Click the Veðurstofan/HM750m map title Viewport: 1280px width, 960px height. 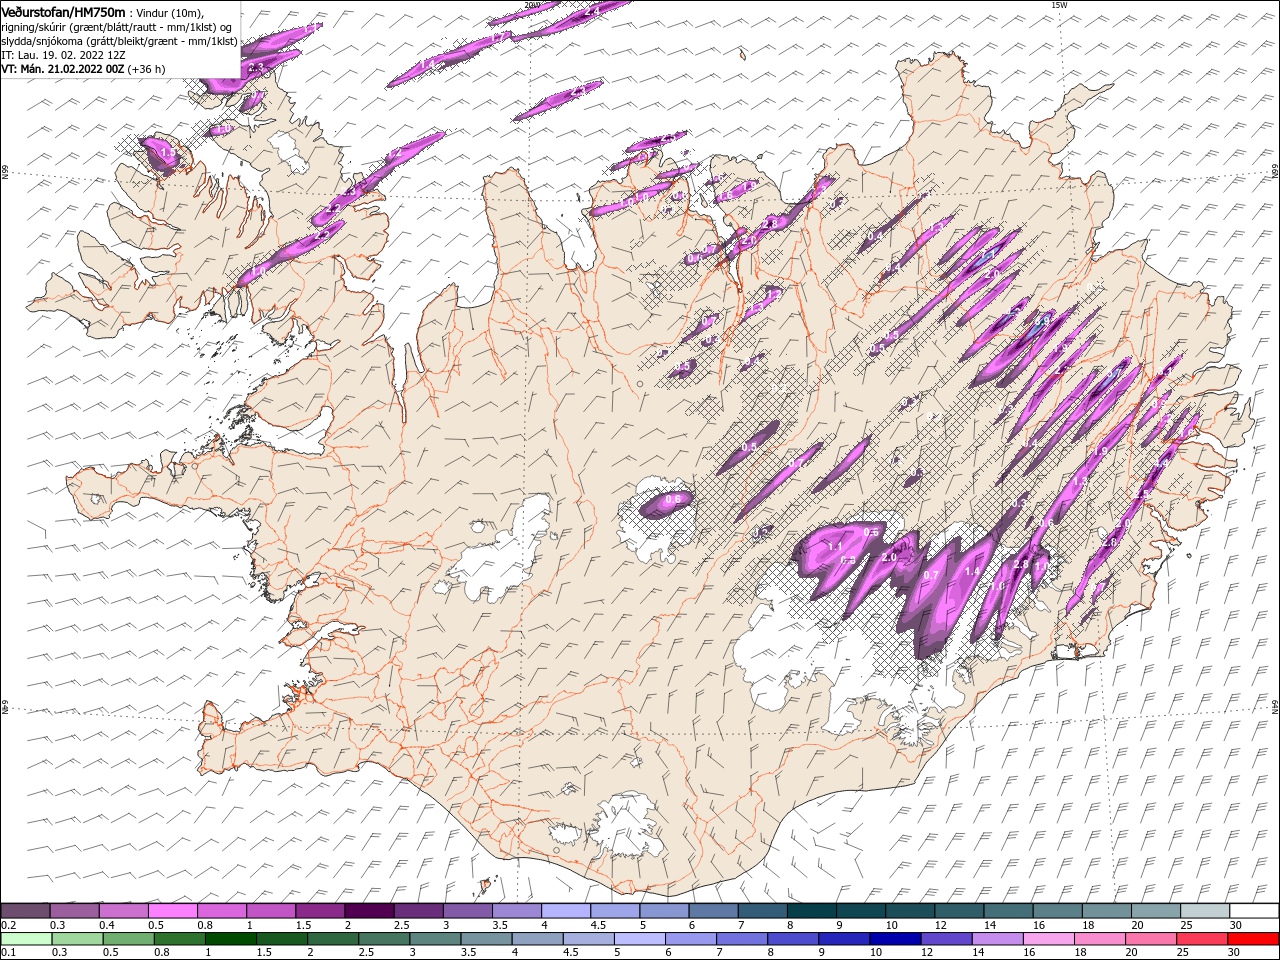coord(64,12)
